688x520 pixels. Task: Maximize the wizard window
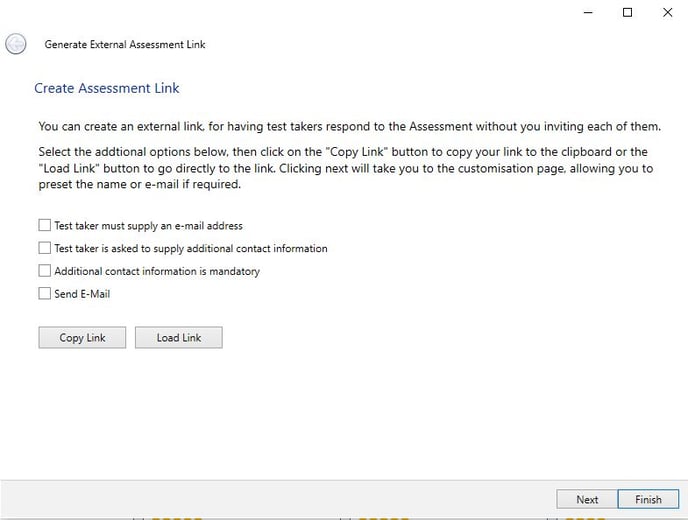627,12
